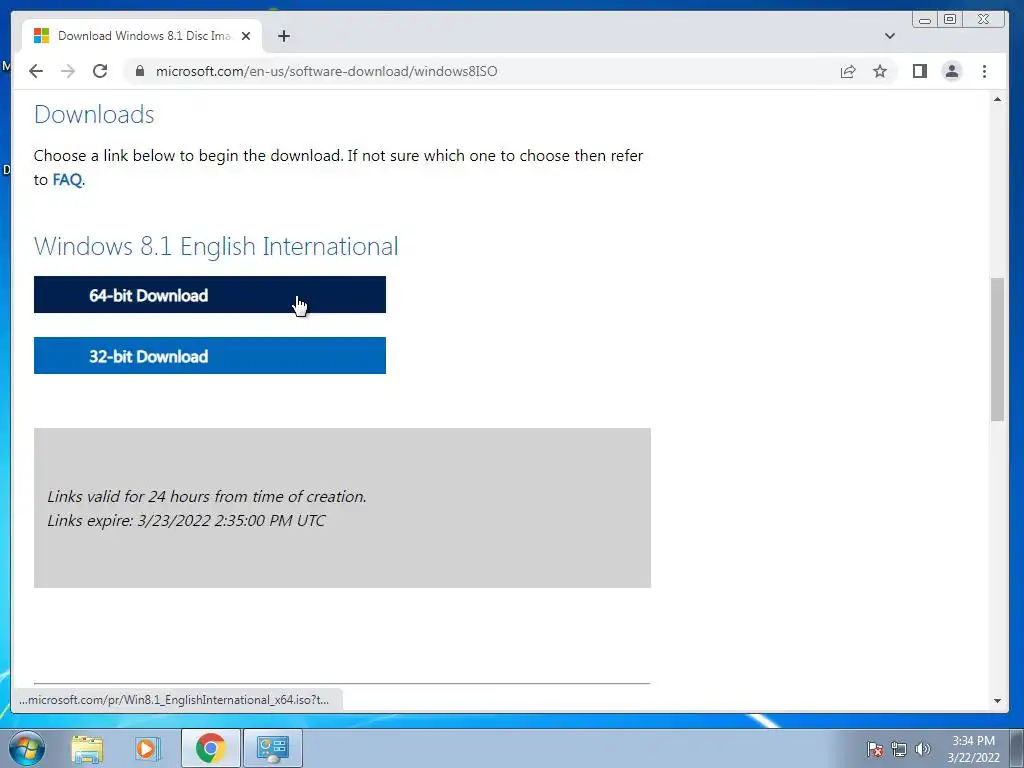Go back to the previous page
Viewport: 1024px width, 768px height.
click(36, 71)
